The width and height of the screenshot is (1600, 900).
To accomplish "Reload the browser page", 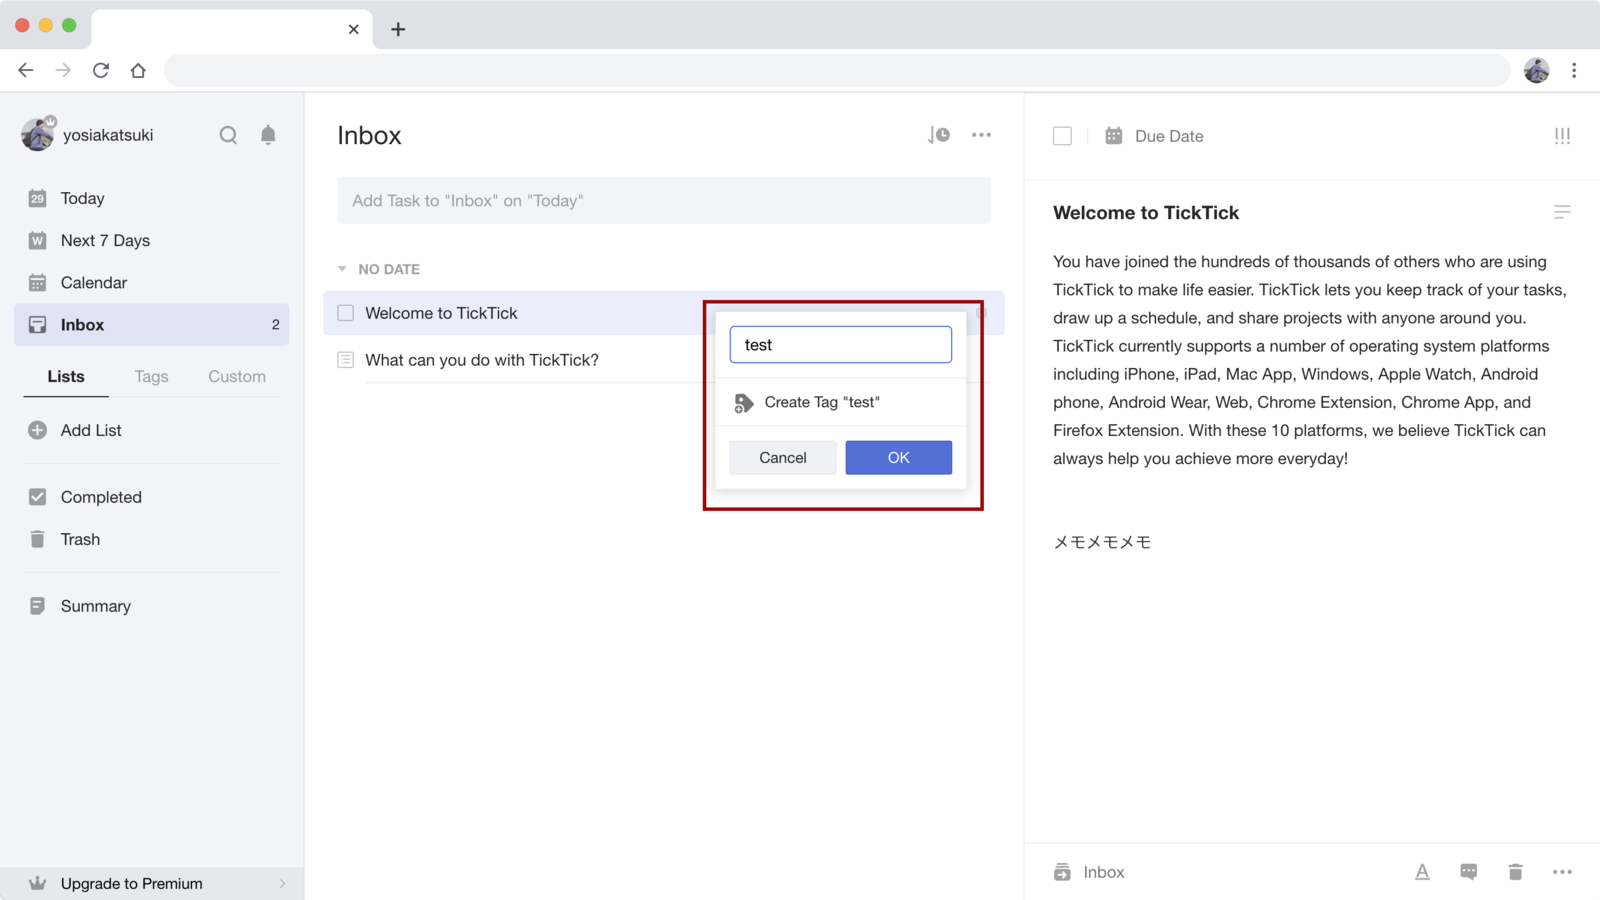I will tap(101, 70).
